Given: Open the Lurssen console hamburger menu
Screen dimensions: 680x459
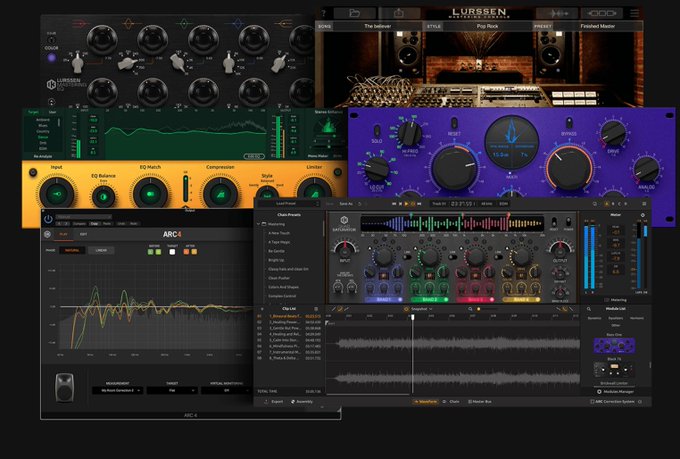Looking at the screenshot, I should (634, 13).
